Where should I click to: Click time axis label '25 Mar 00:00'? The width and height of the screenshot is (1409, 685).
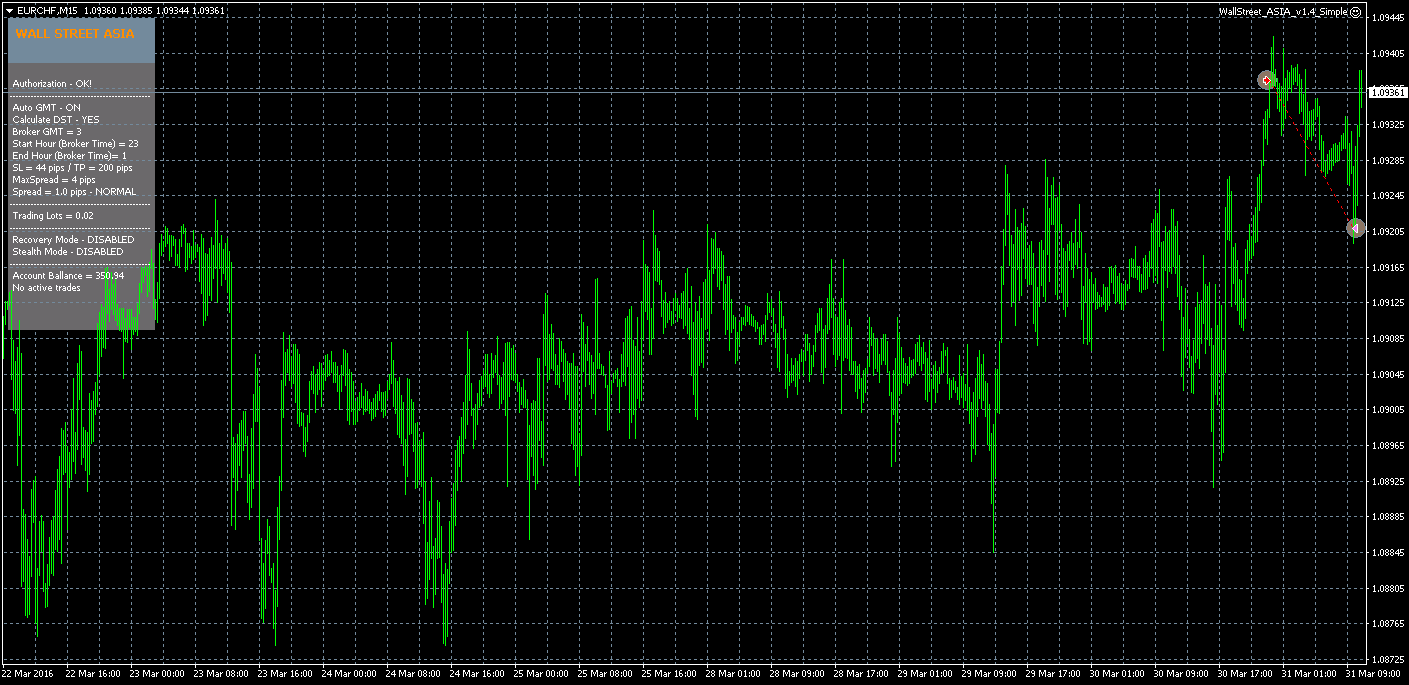(x=542, y=674)
